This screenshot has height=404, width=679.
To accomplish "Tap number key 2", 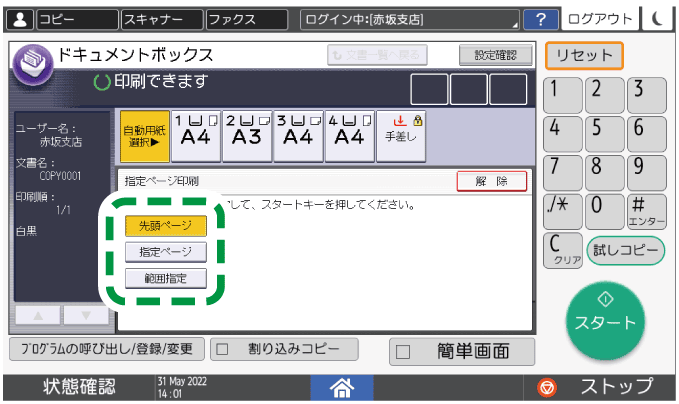I will coord(605,96).
